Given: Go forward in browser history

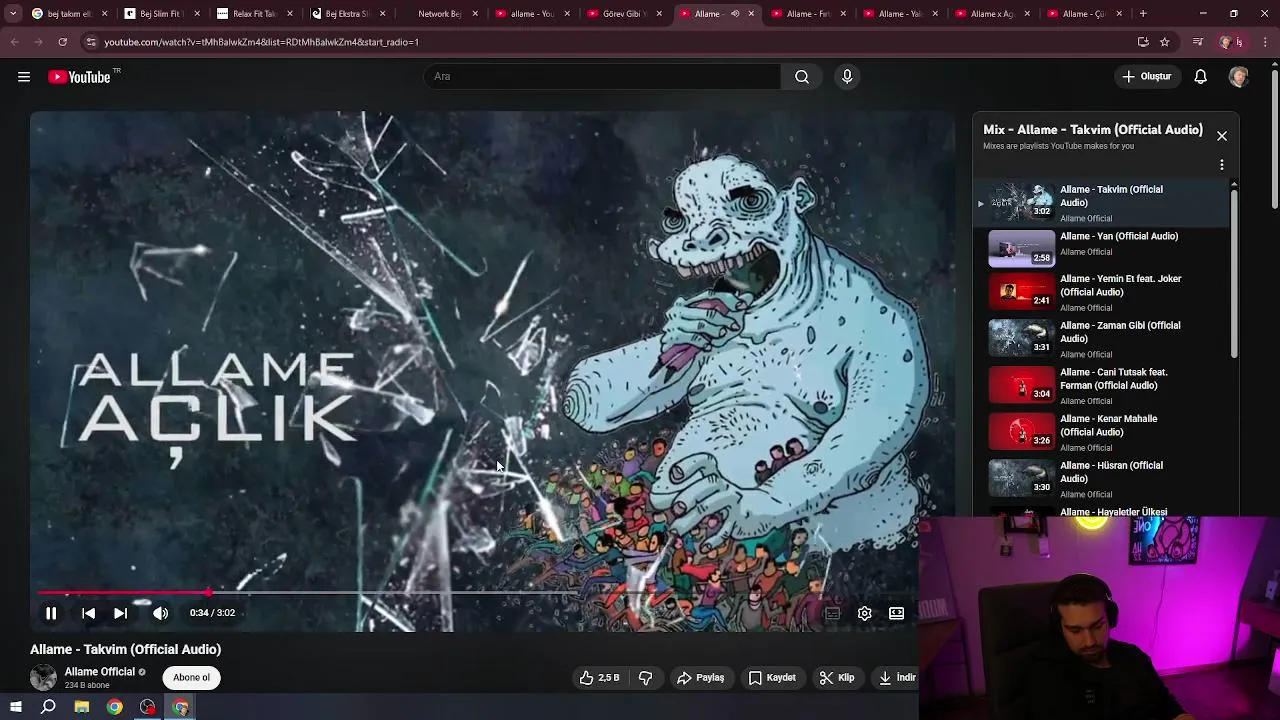Looking at the screenshot, I should pyautogui.click(x=39, y=42).
